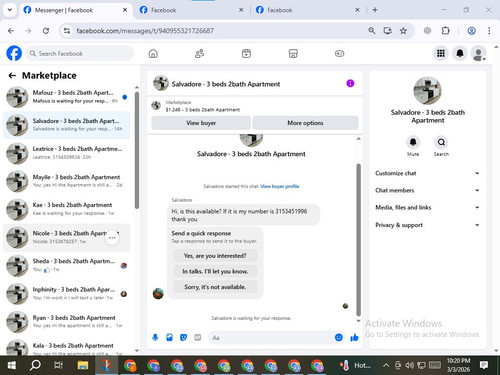The image size is (500, 375).
Task: Click the browser address bar URL
Action: tap(145, 31)
